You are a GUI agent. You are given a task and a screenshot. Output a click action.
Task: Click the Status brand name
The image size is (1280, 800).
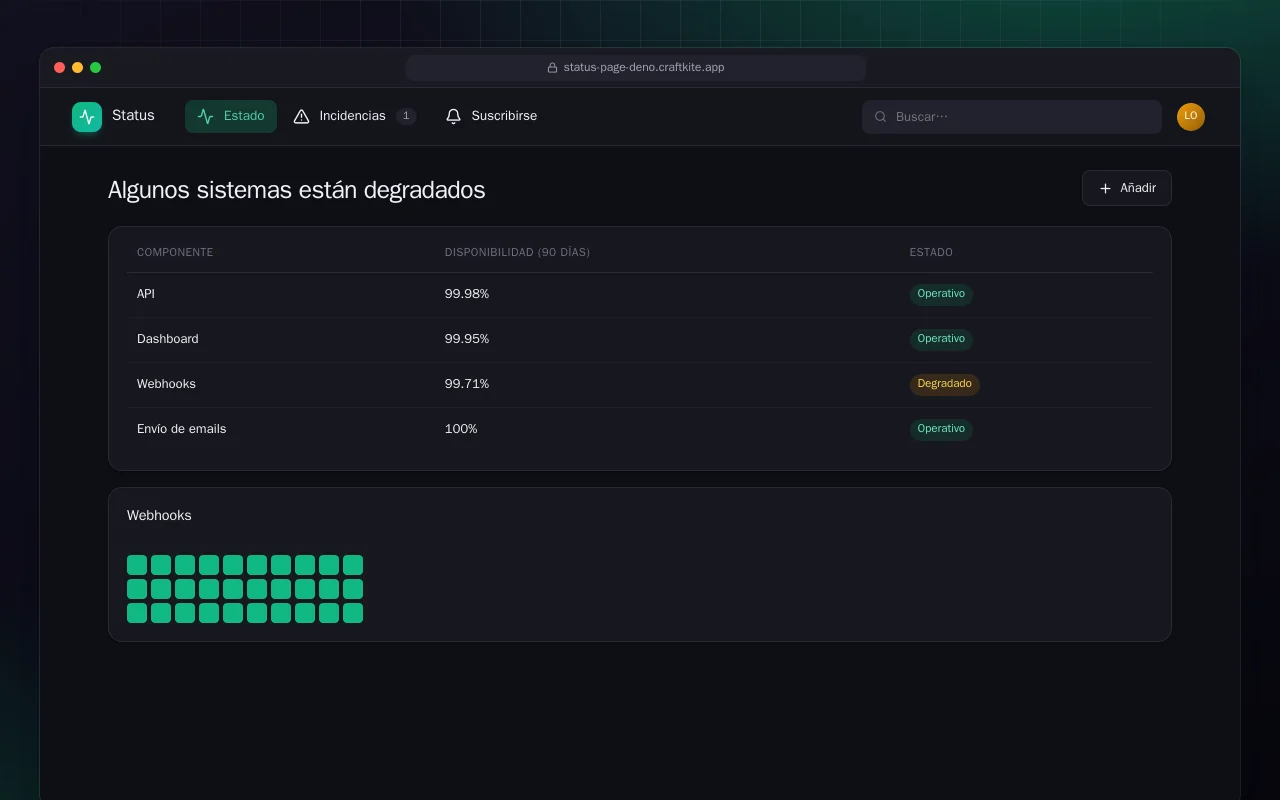(133, 116)
